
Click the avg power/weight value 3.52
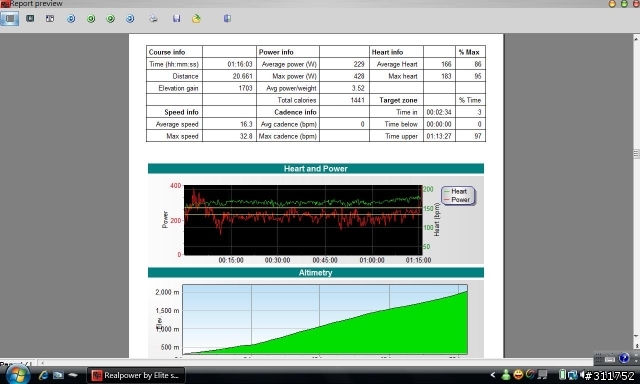[358, 88]
